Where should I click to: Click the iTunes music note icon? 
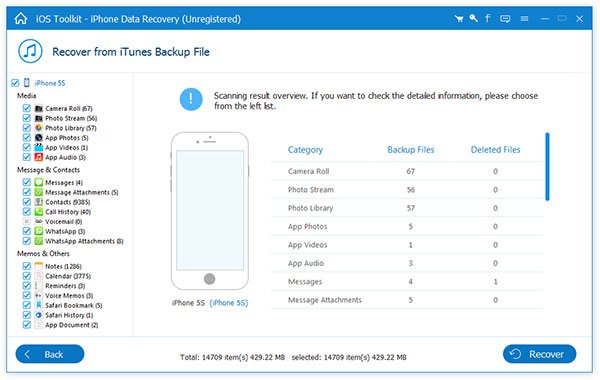[x=30, y=51]
